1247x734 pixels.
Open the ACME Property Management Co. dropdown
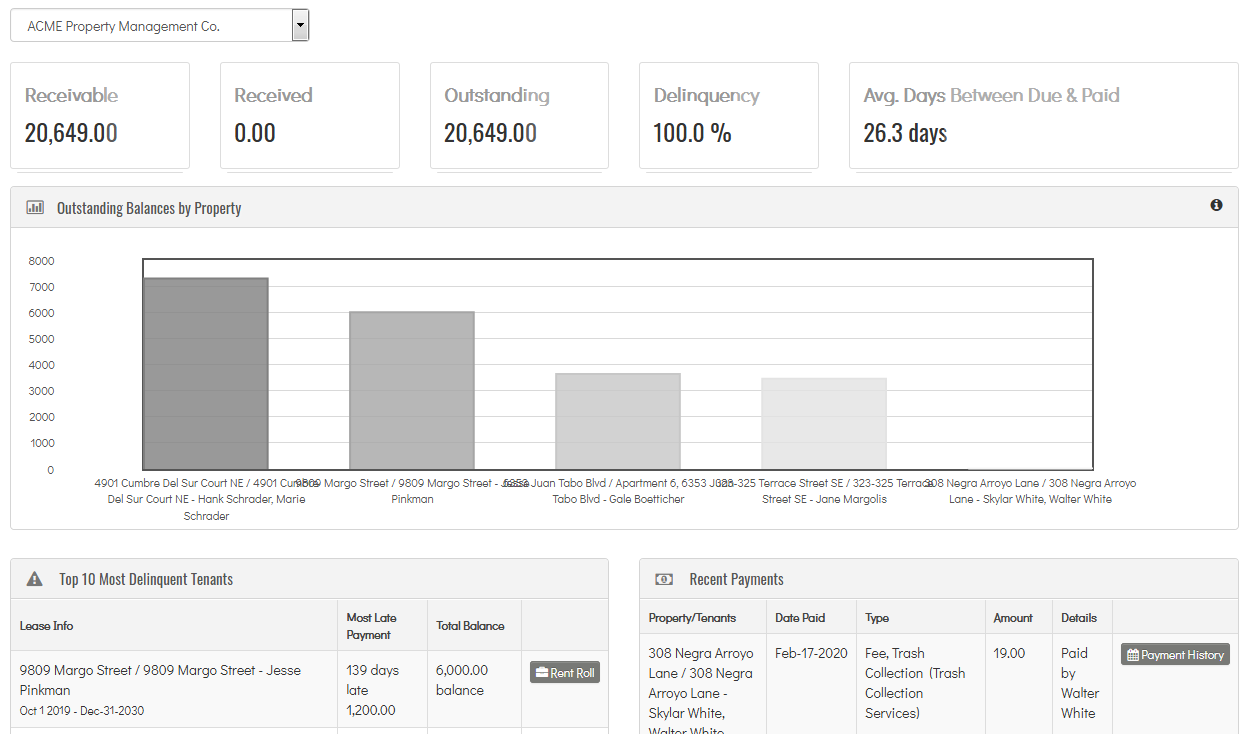click(x=160, y=26)
